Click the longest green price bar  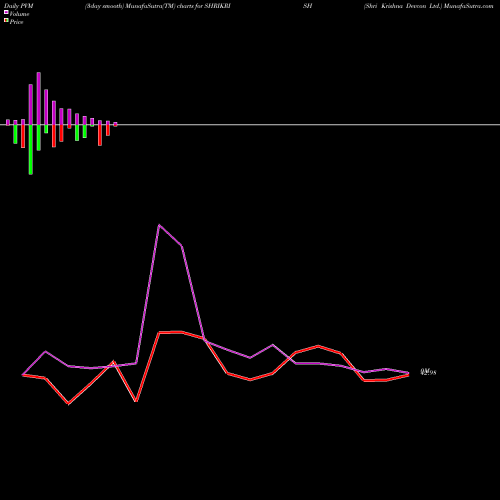[x=31, y=150]
